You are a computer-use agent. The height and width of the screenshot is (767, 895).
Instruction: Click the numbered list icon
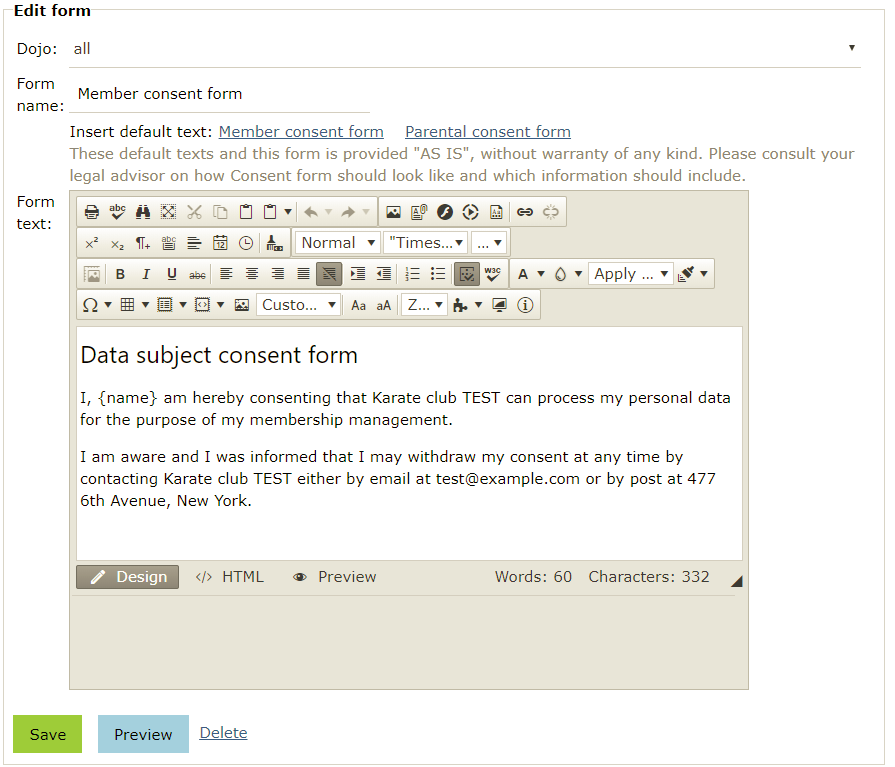pyautogui.click(x=412, y=274)
